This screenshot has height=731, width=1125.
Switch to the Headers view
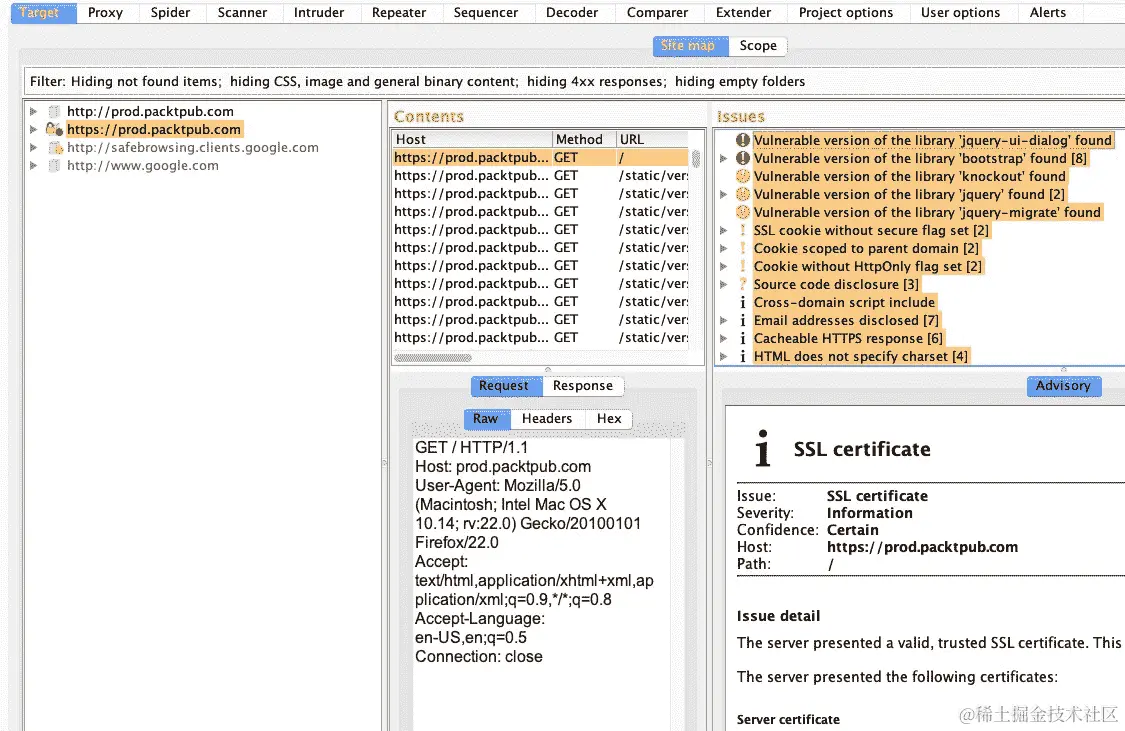(547, 418)
